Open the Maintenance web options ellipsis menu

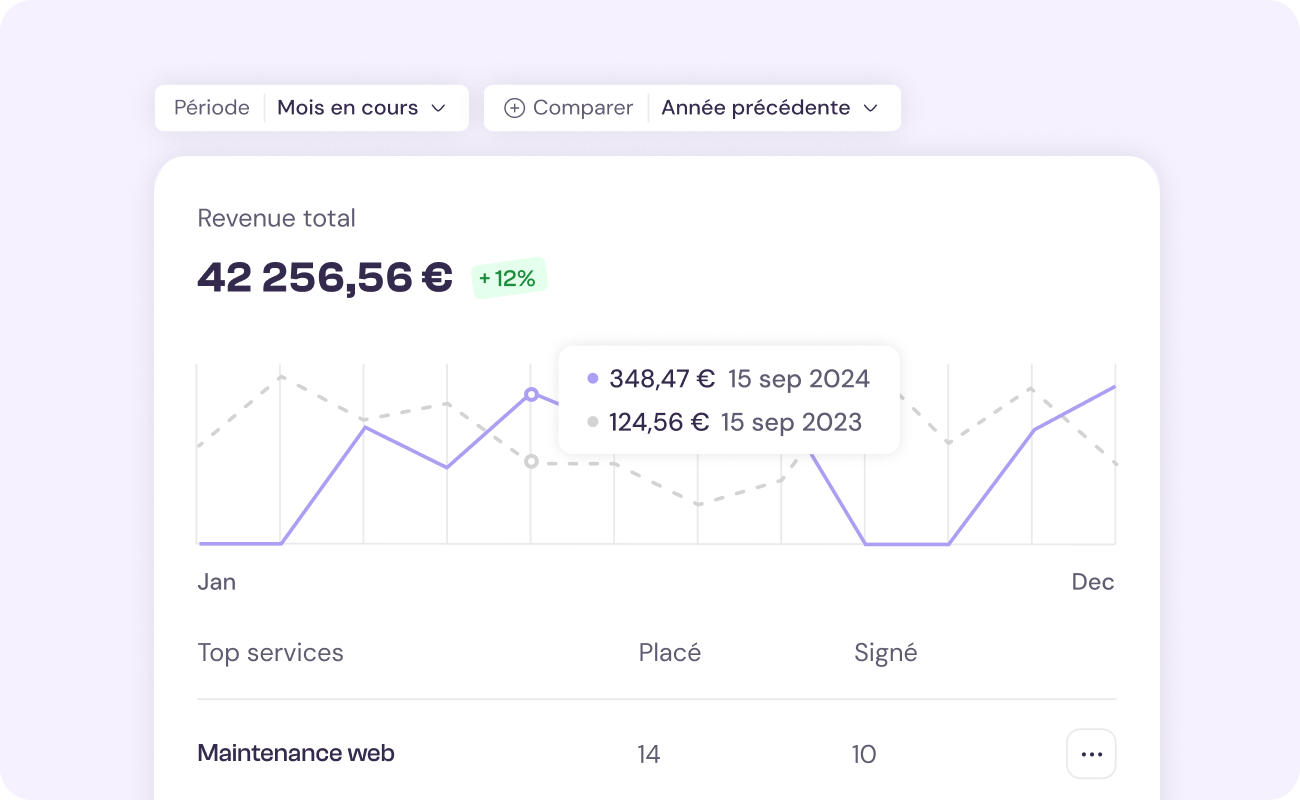1091,753
